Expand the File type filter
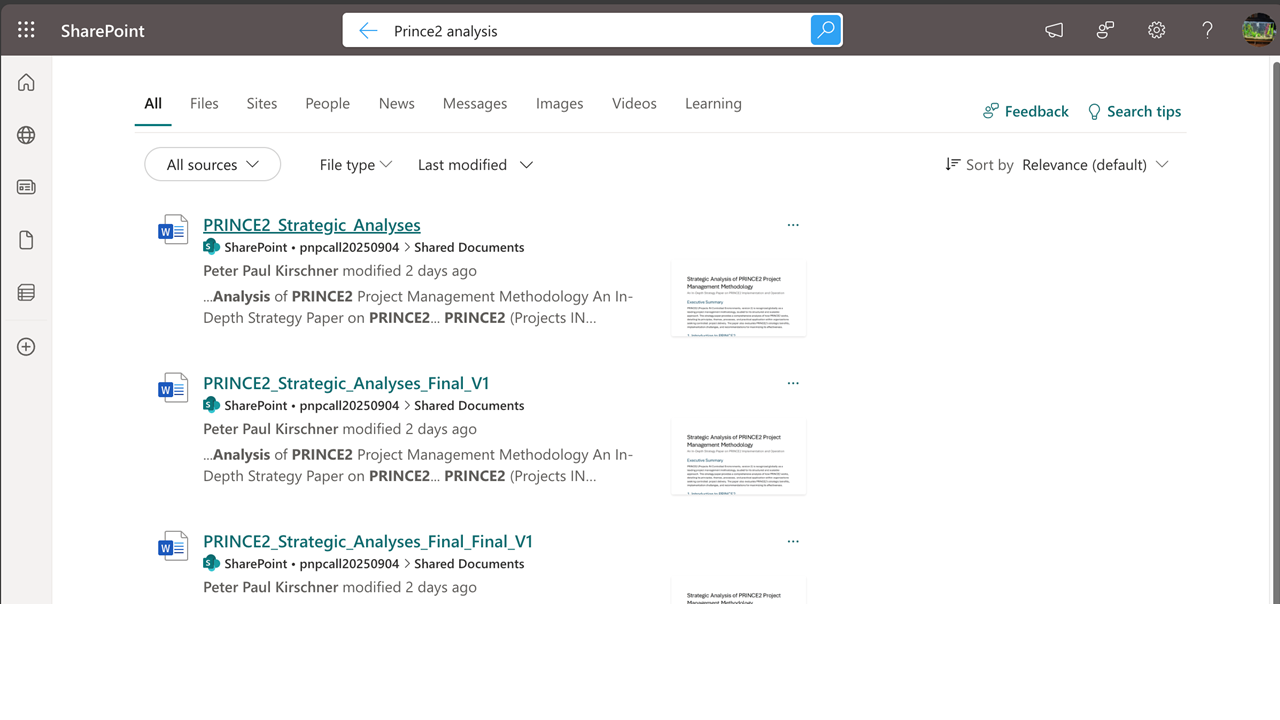 (356, 165)
